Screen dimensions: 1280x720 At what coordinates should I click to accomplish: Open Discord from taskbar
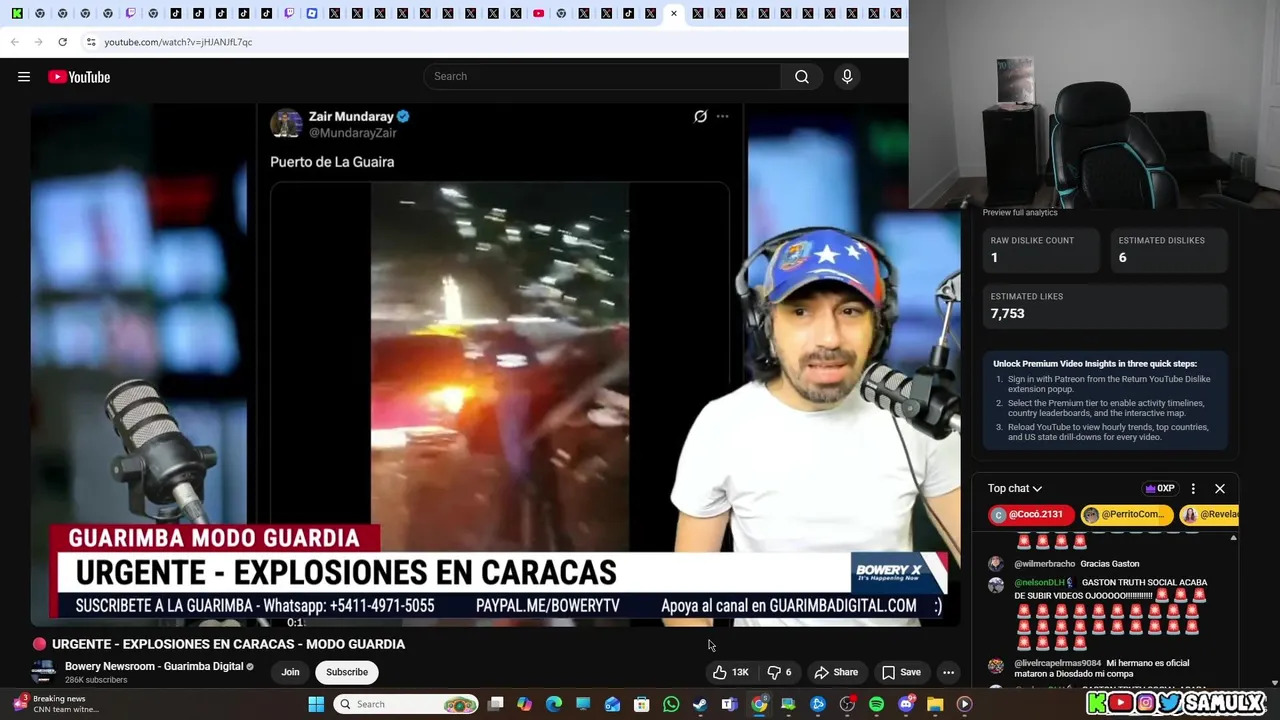(906, 704)
